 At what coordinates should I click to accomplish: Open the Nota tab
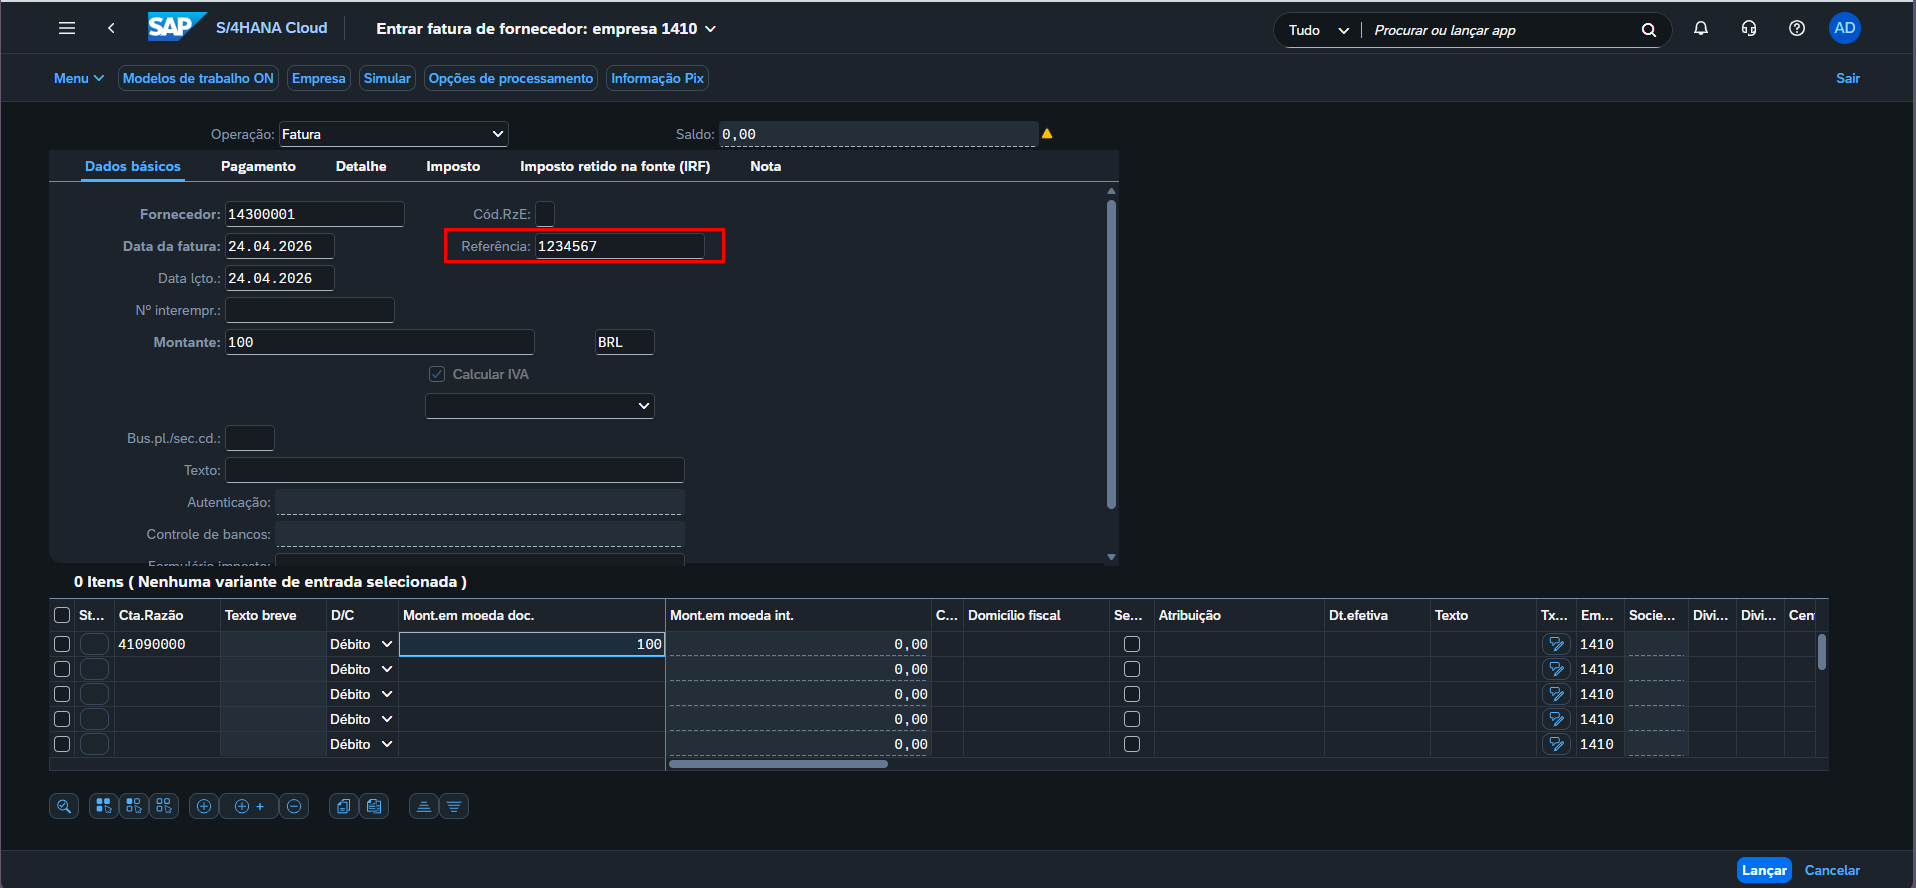[766, 166]
